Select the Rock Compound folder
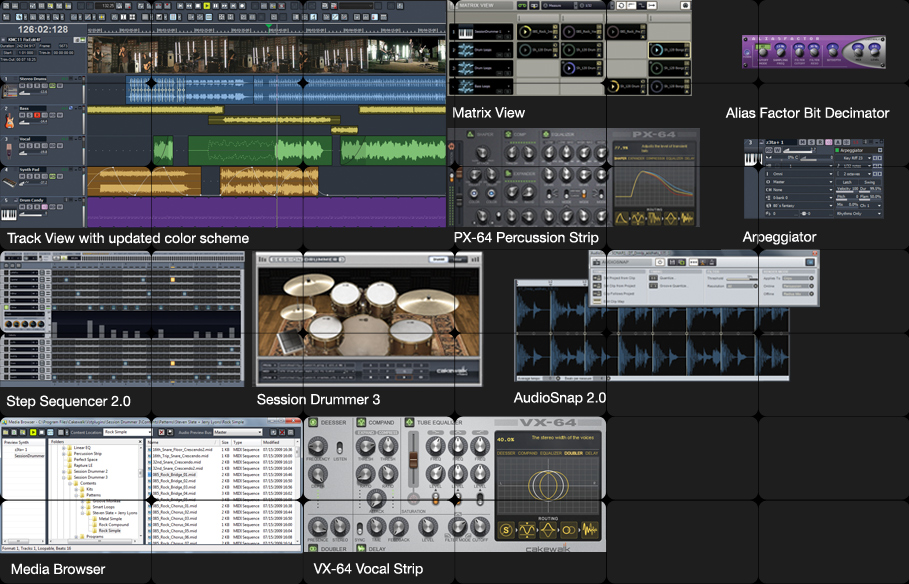Image resolution: width=909 pixels, height=584 pixels. click(114, 524)
